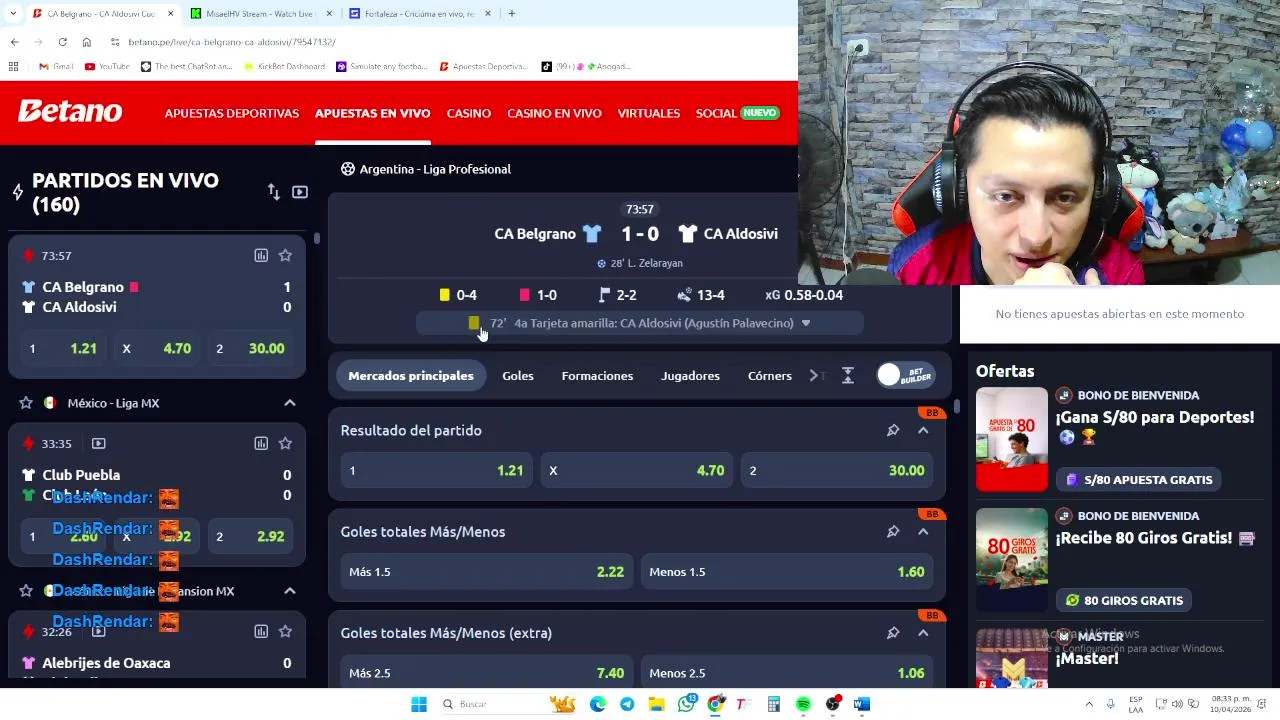Viewport: 1280px width, 720px height.
Task: Open Microsoft Word from the taskbar
Action: 862,704
